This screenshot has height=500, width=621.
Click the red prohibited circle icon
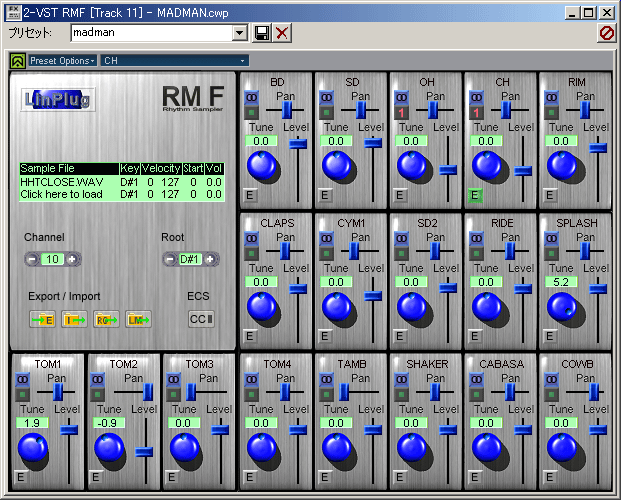pos(606,33)
